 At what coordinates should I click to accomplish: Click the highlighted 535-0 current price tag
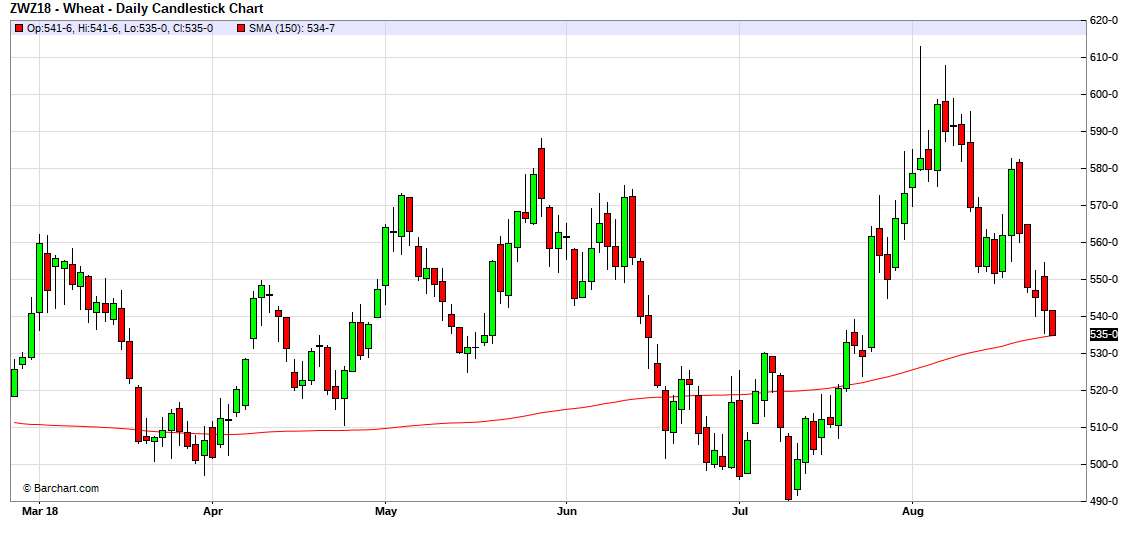pos(1103,334)
